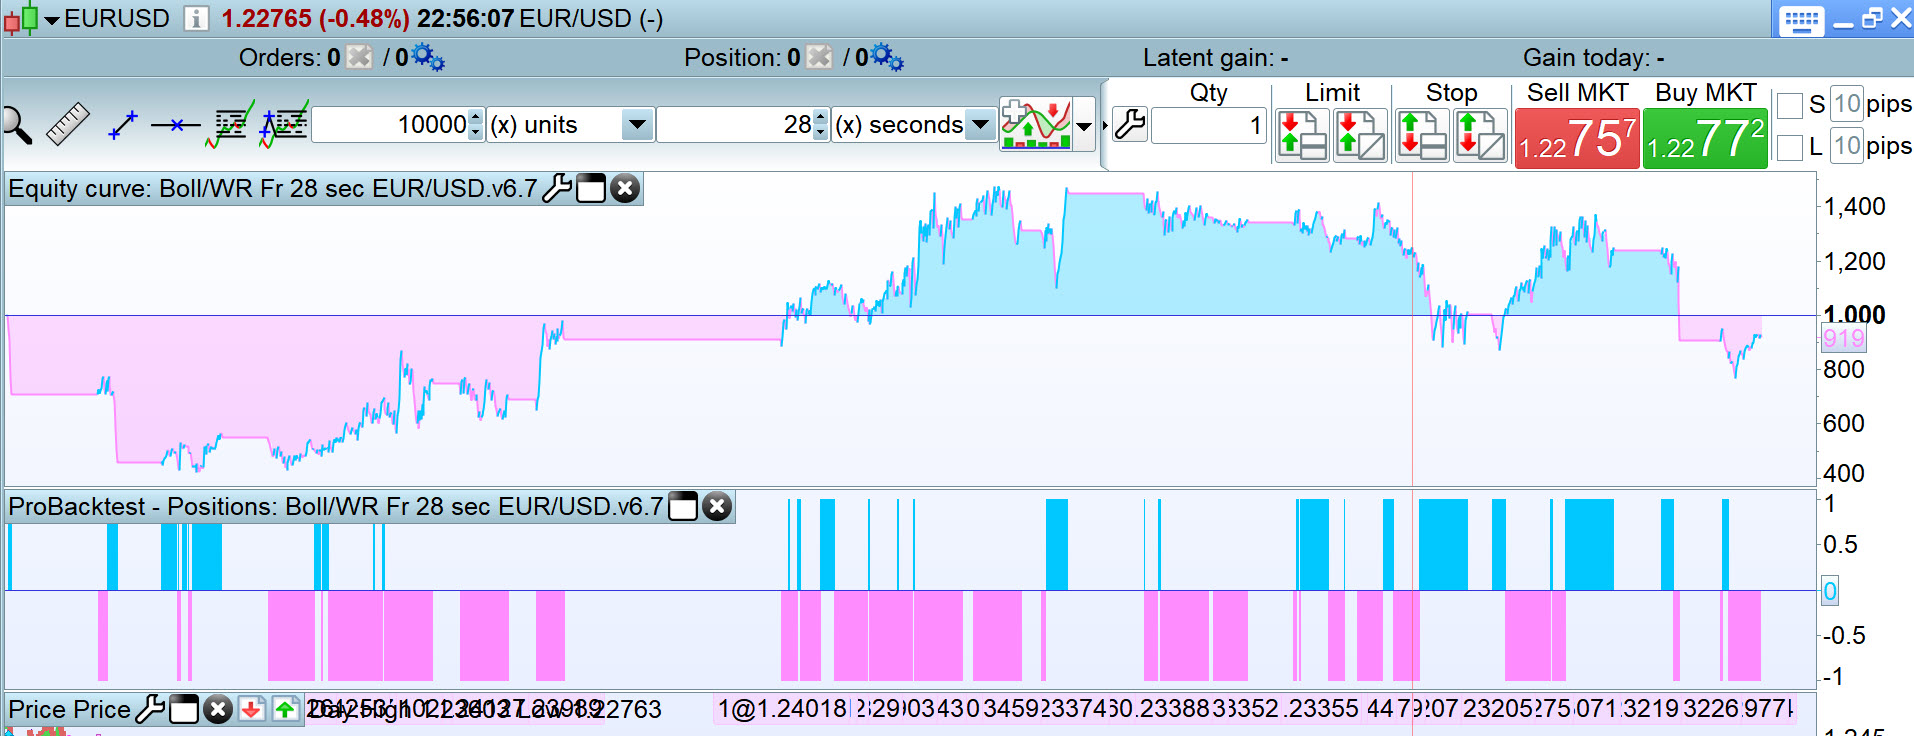Click the green up arrow in Price panel
This screenshot has width=1914, height=736.
pos(285,709)
